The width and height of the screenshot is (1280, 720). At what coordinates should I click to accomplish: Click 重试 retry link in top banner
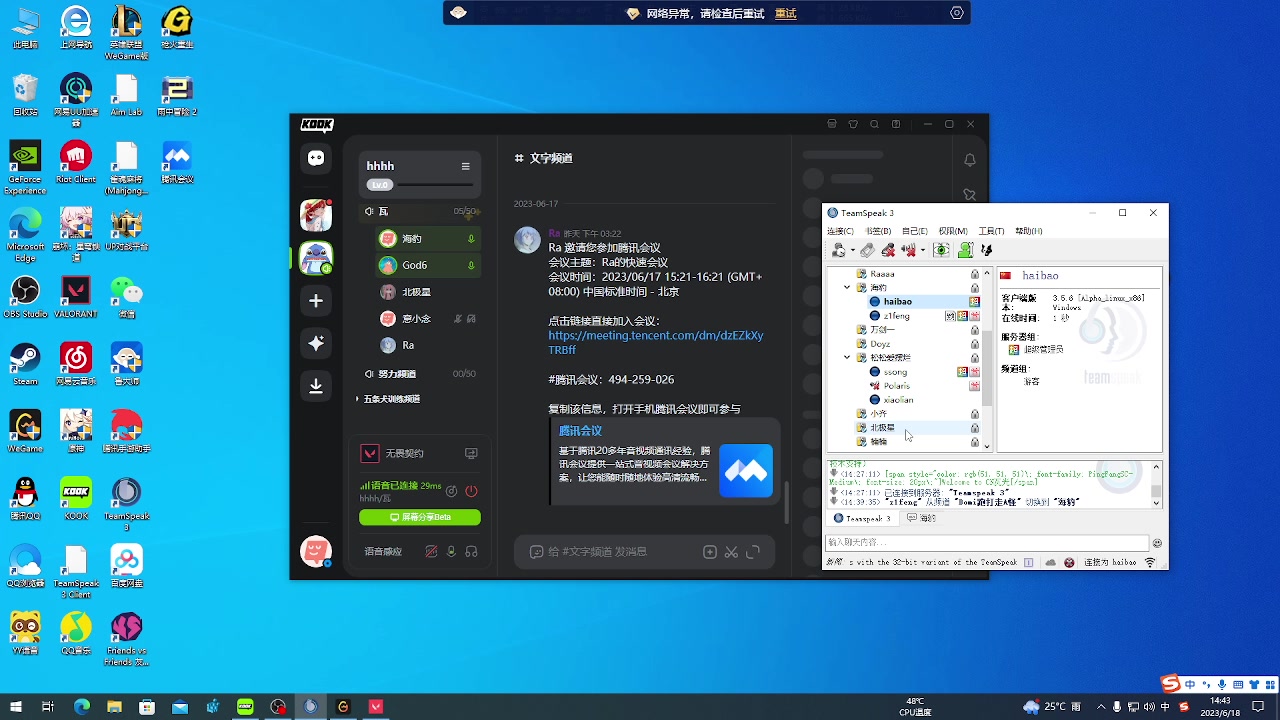point(785,13)
